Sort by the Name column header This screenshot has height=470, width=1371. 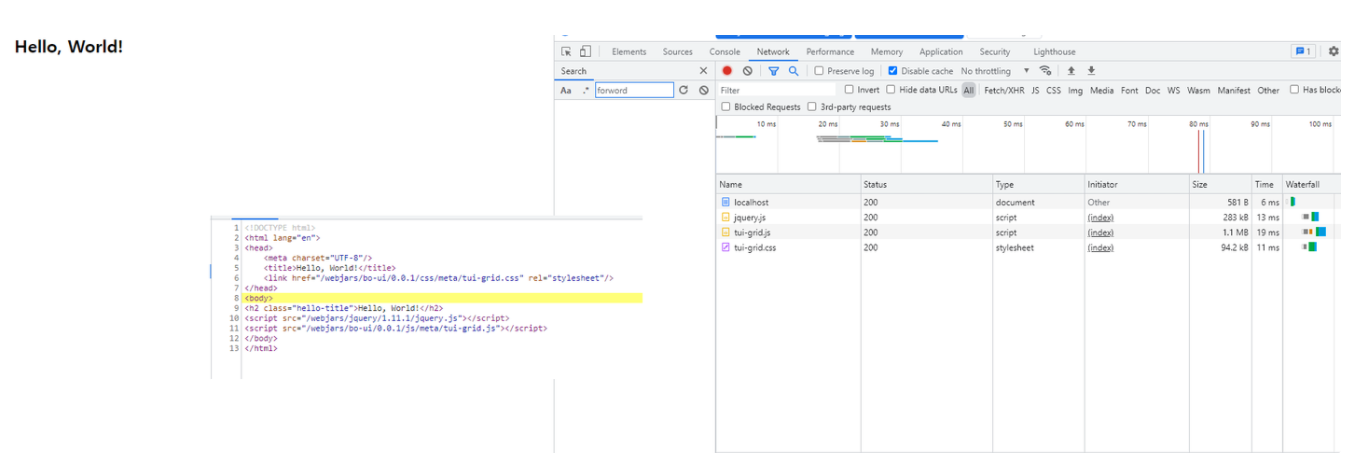click(x=788, y=184)
